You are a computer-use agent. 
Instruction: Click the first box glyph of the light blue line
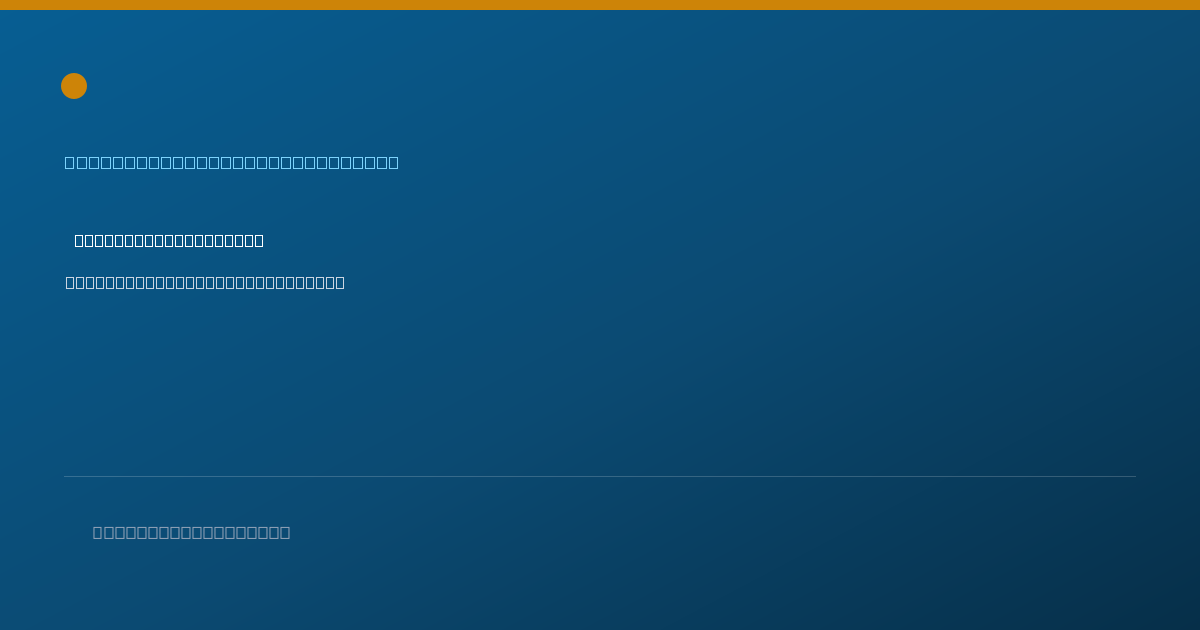70,163
